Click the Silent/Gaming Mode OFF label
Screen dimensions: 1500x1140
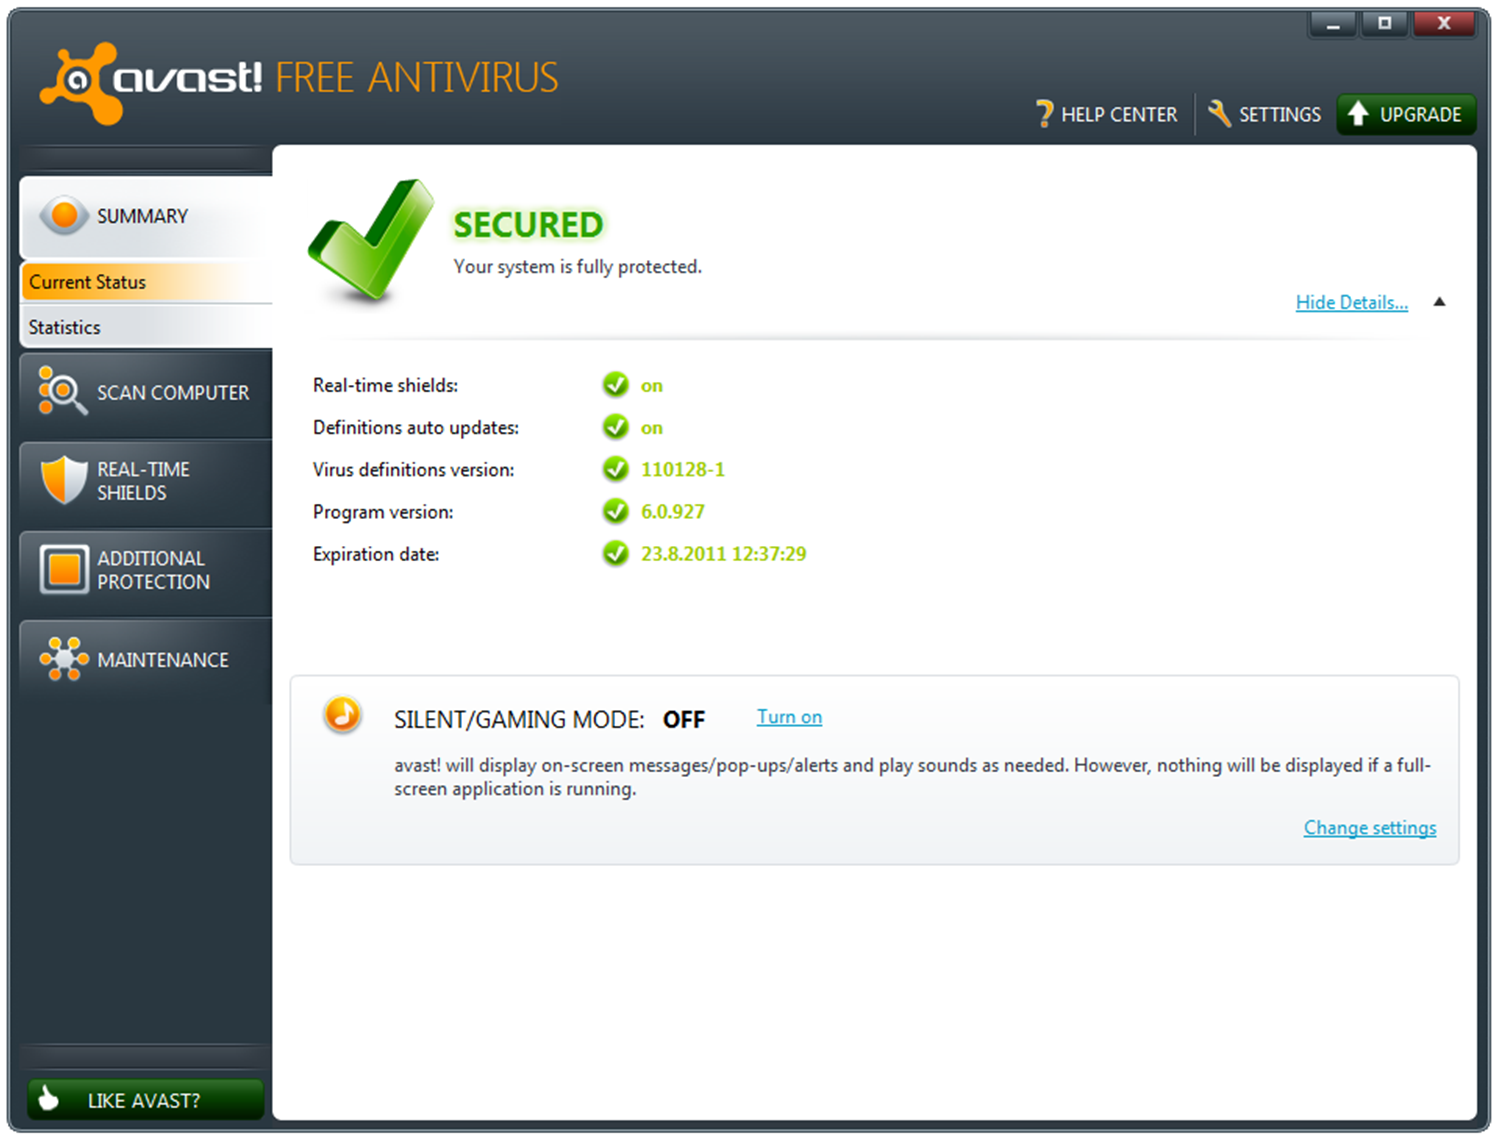[x=549, y=719]
